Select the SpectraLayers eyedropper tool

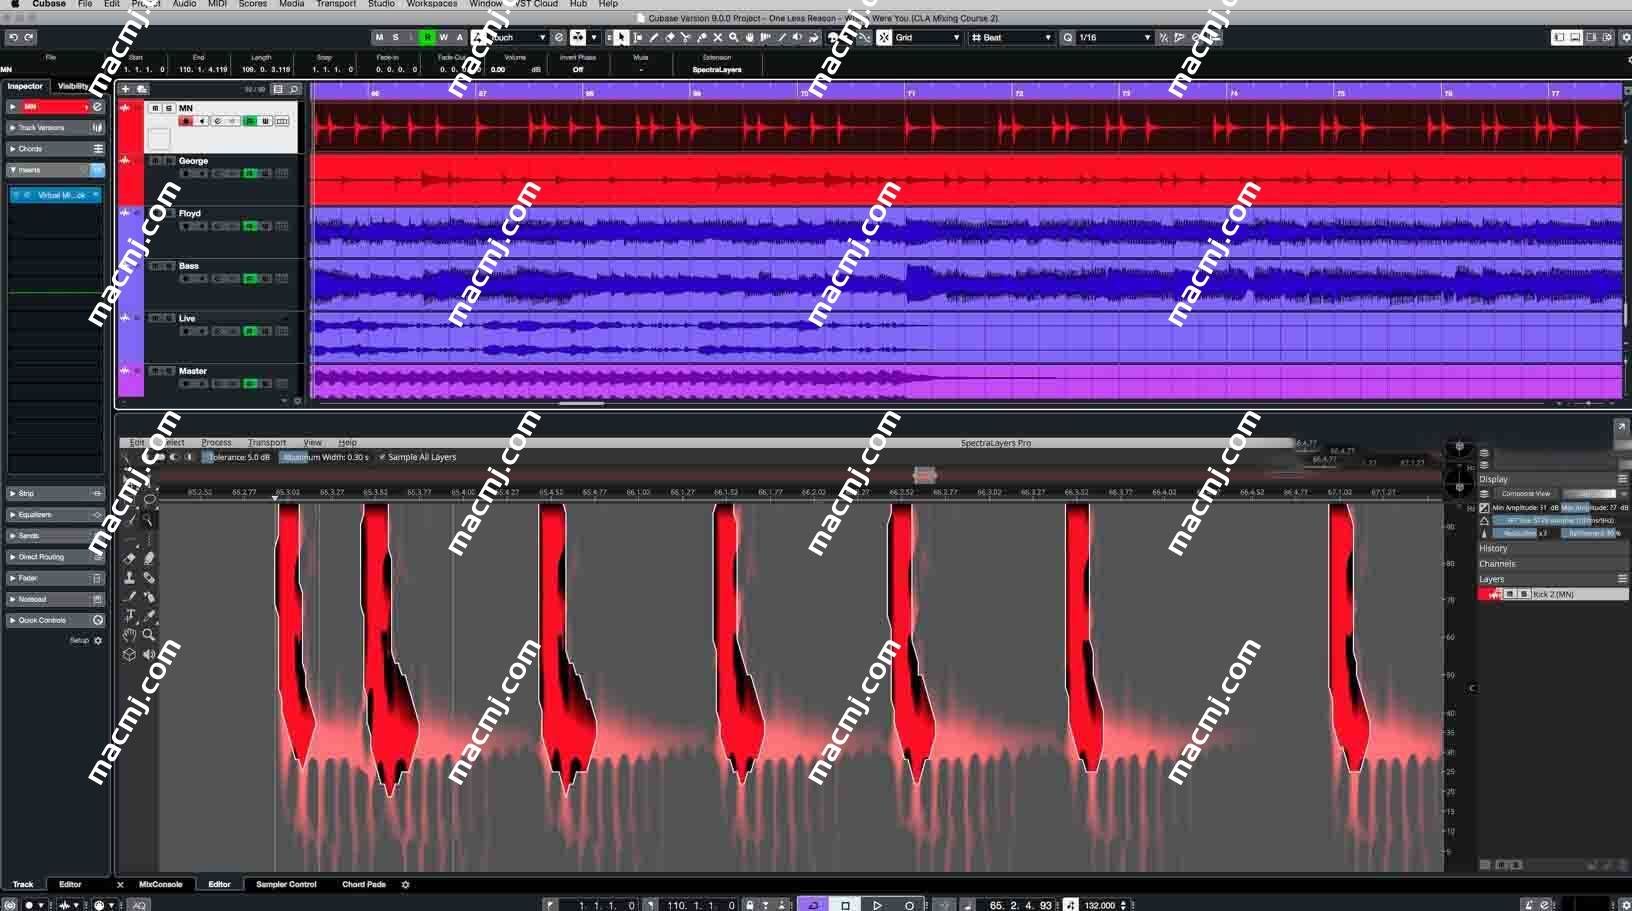[x=149, y=616]
